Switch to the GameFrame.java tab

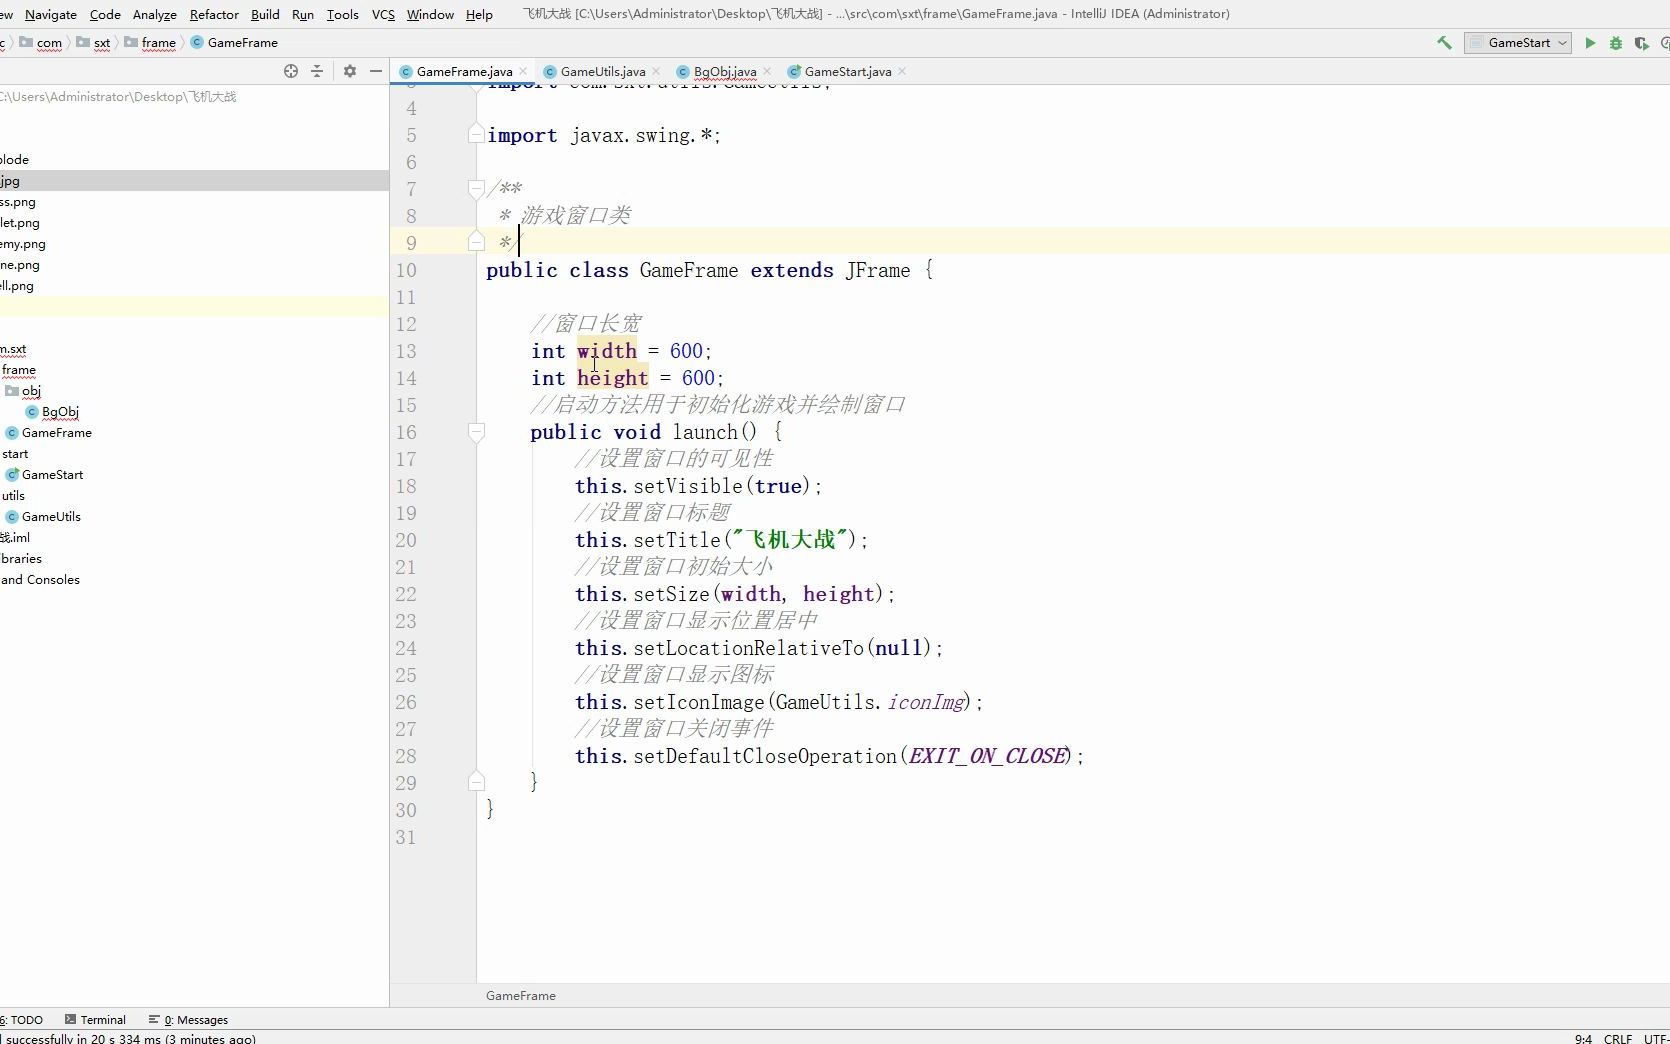point(464,72)
